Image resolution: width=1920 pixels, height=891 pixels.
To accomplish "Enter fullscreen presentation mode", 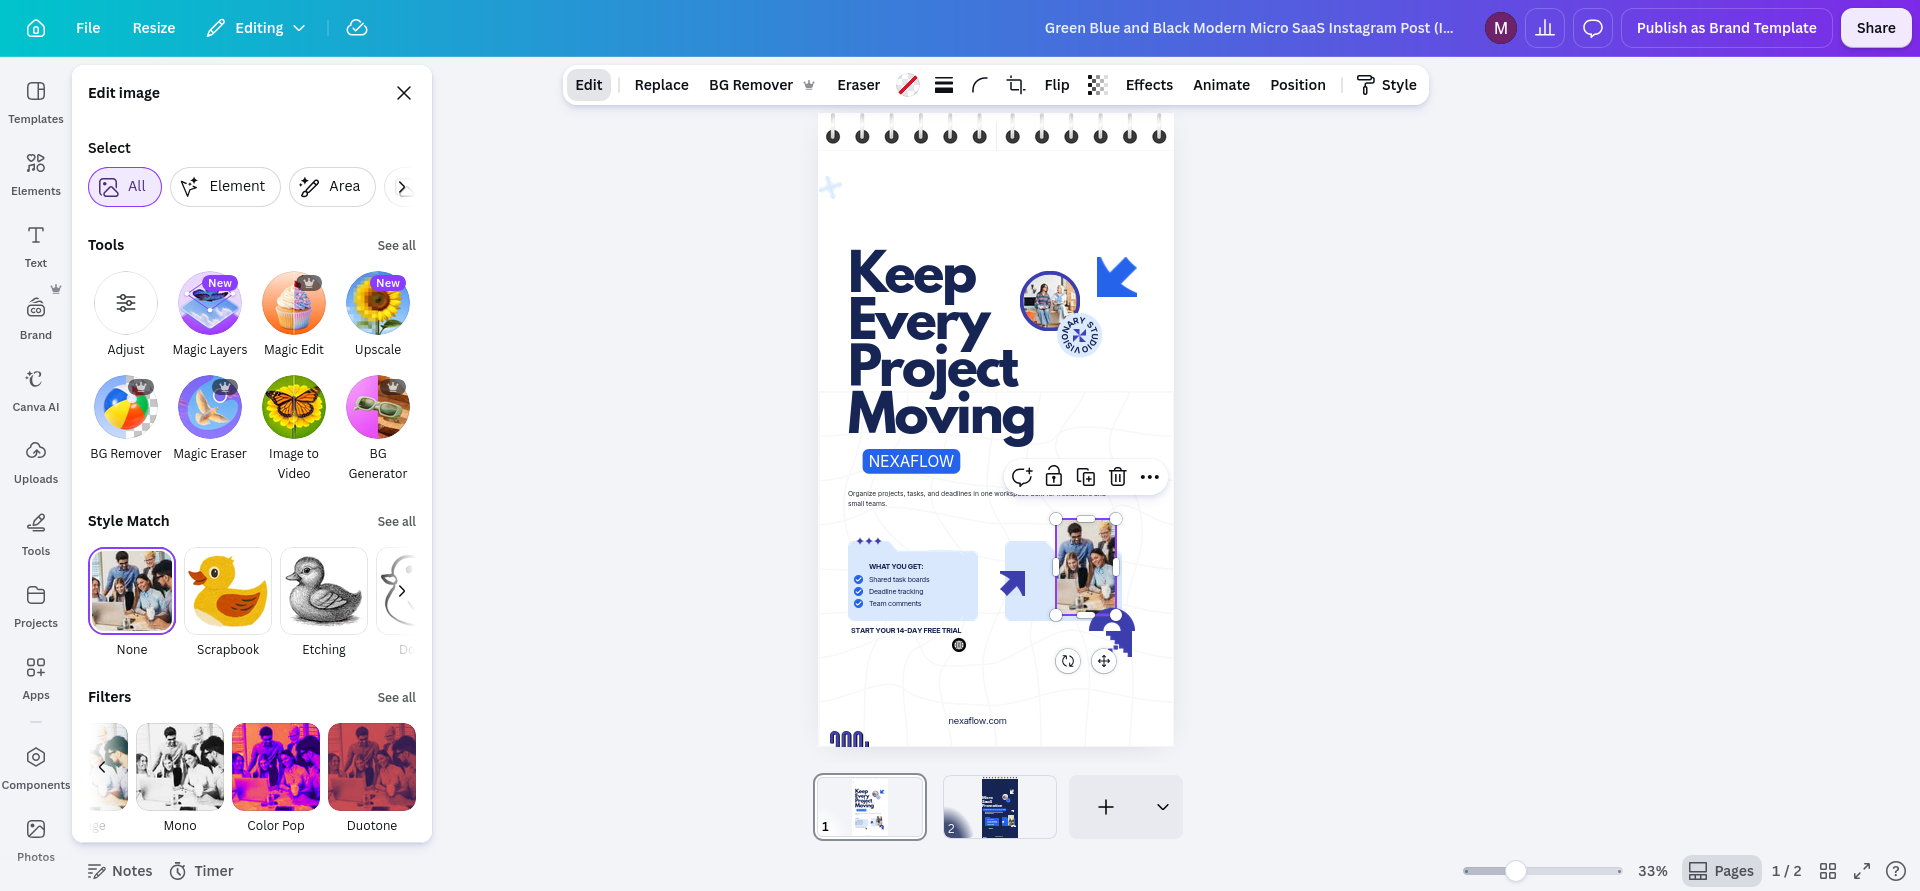I will coord(1862,871).
